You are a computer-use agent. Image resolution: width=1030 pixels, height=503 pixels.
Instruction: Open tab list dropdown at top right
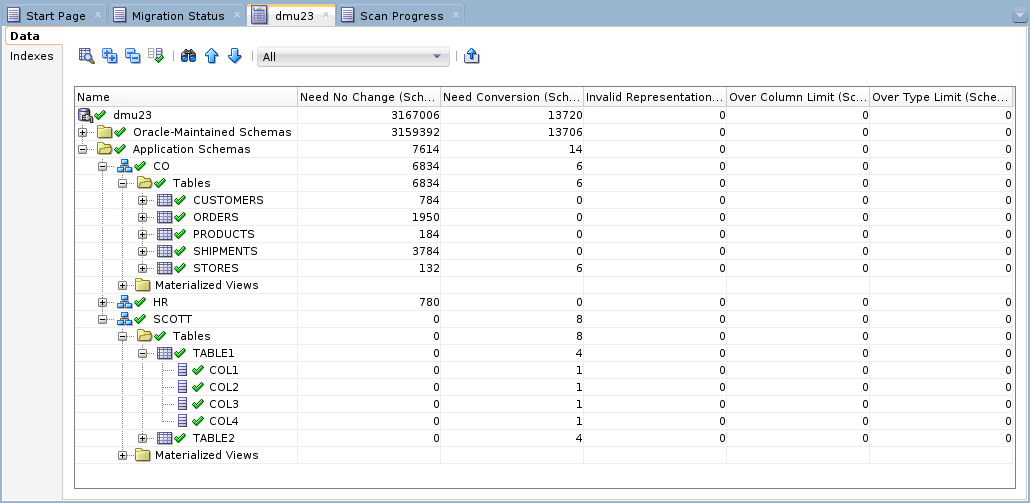[1019, 16]
